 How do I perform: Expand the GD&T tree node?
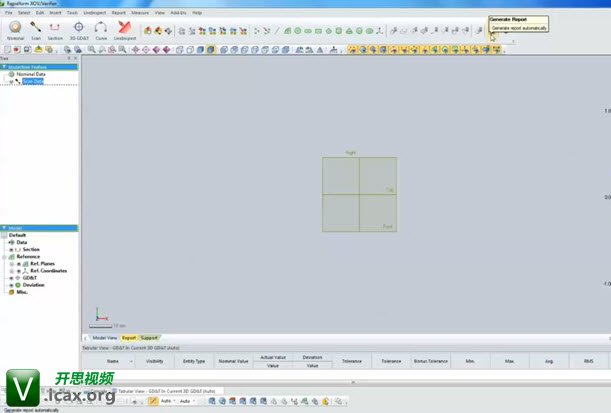(11, 278)
